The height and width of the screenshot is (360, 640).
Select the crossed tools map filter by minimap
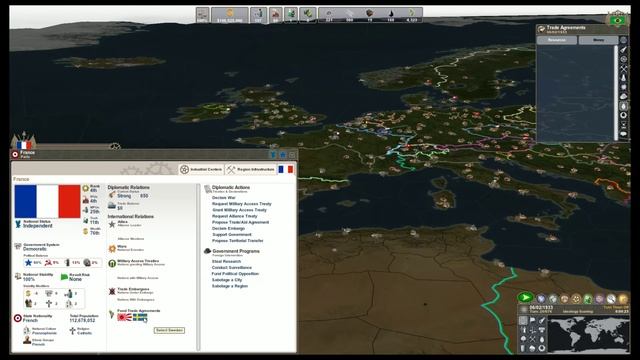tap(532, 339)
